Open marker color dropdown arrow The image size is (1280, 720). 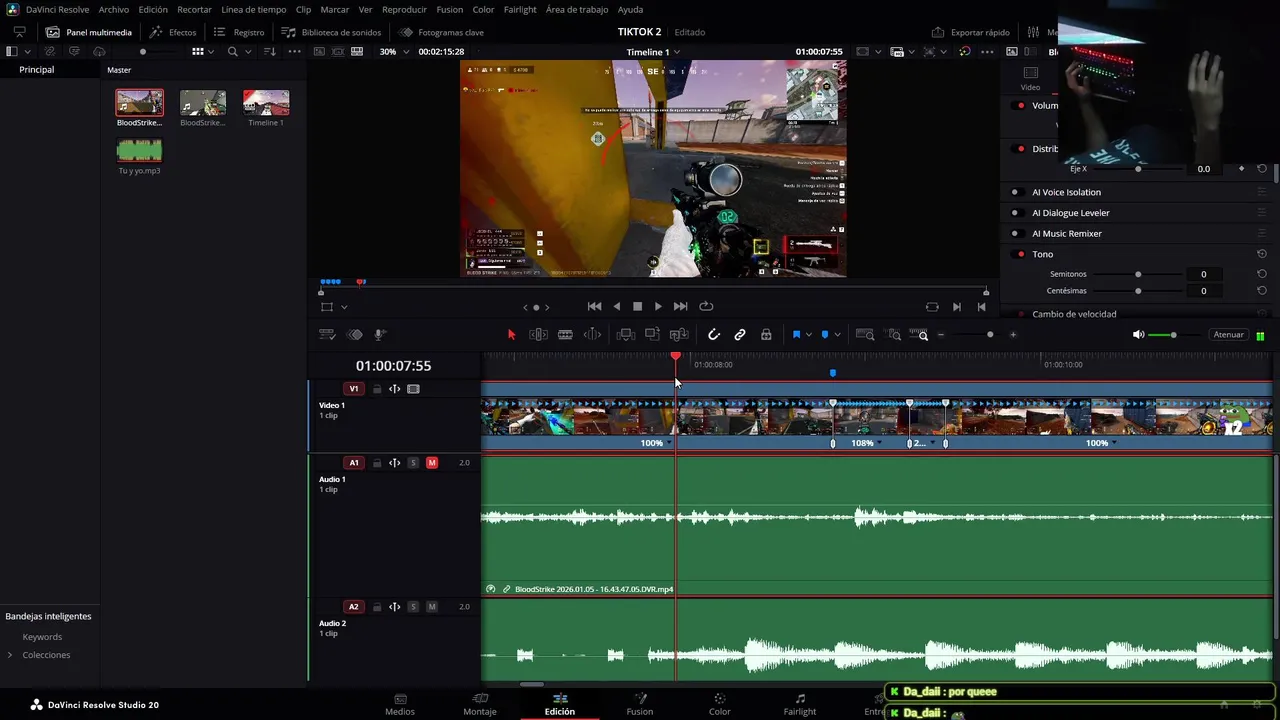(837, 335)
